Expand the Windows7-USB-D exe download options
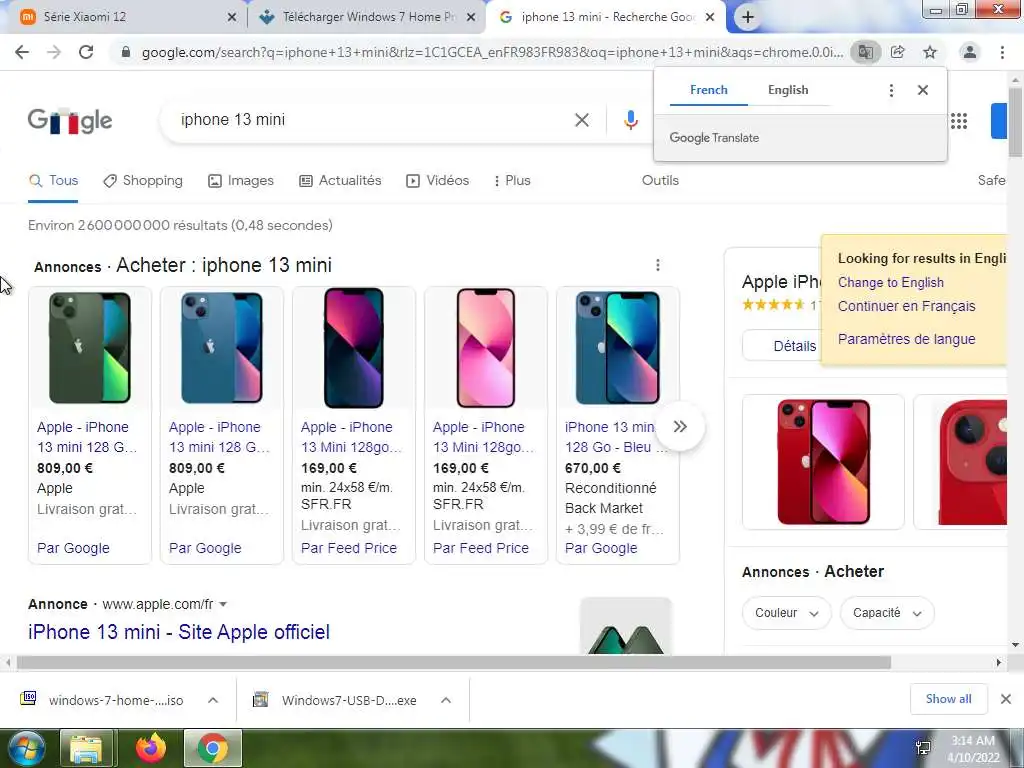Screen dimensions: 1024x768 (446, 700)
